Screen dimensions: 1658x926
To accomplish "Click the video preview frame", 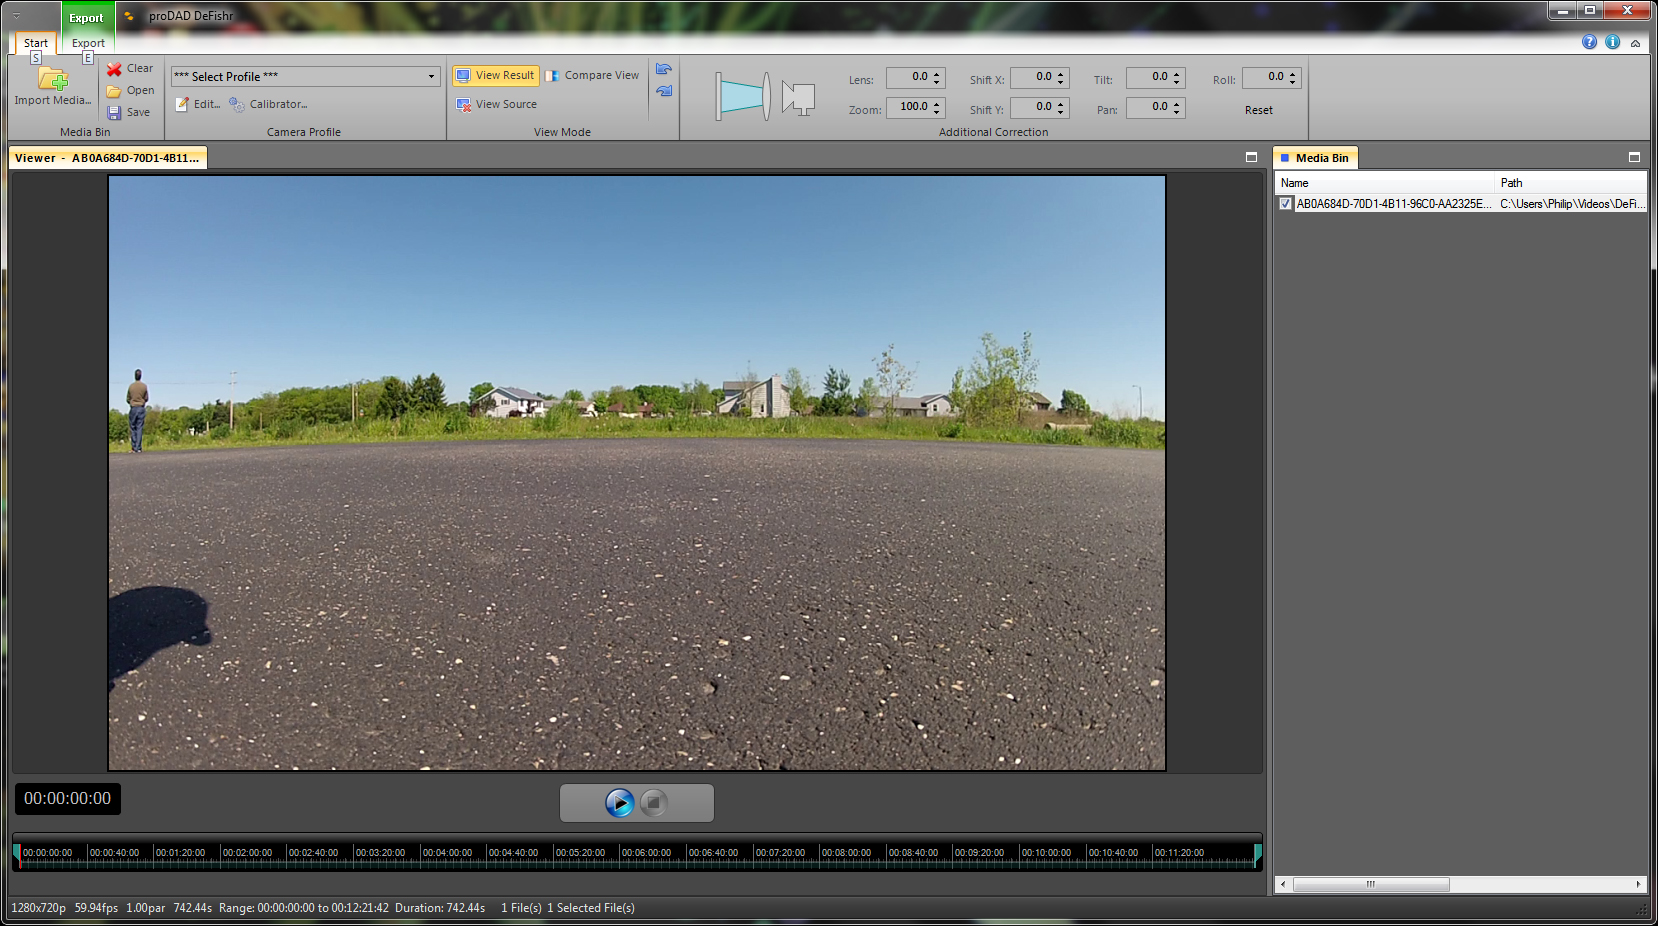I will (x=637, y=473).
